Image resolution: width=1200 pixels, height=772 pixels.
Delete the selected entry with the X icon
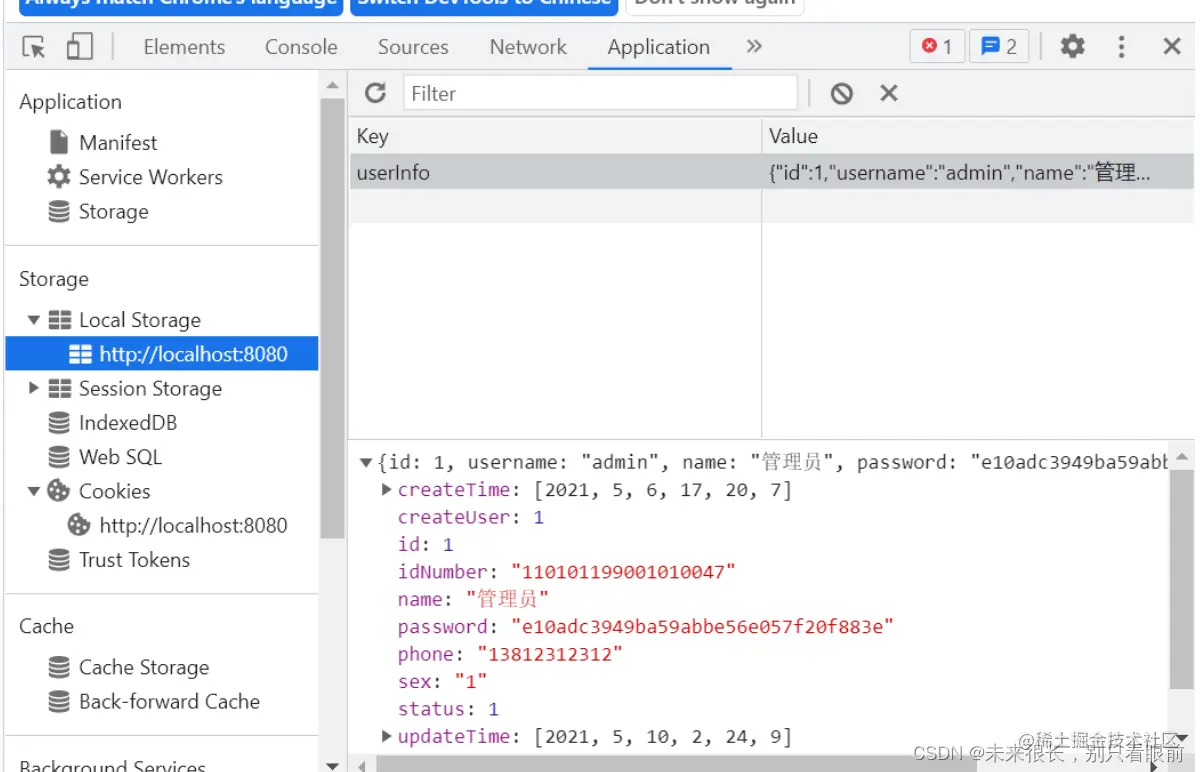pos(888,93)
